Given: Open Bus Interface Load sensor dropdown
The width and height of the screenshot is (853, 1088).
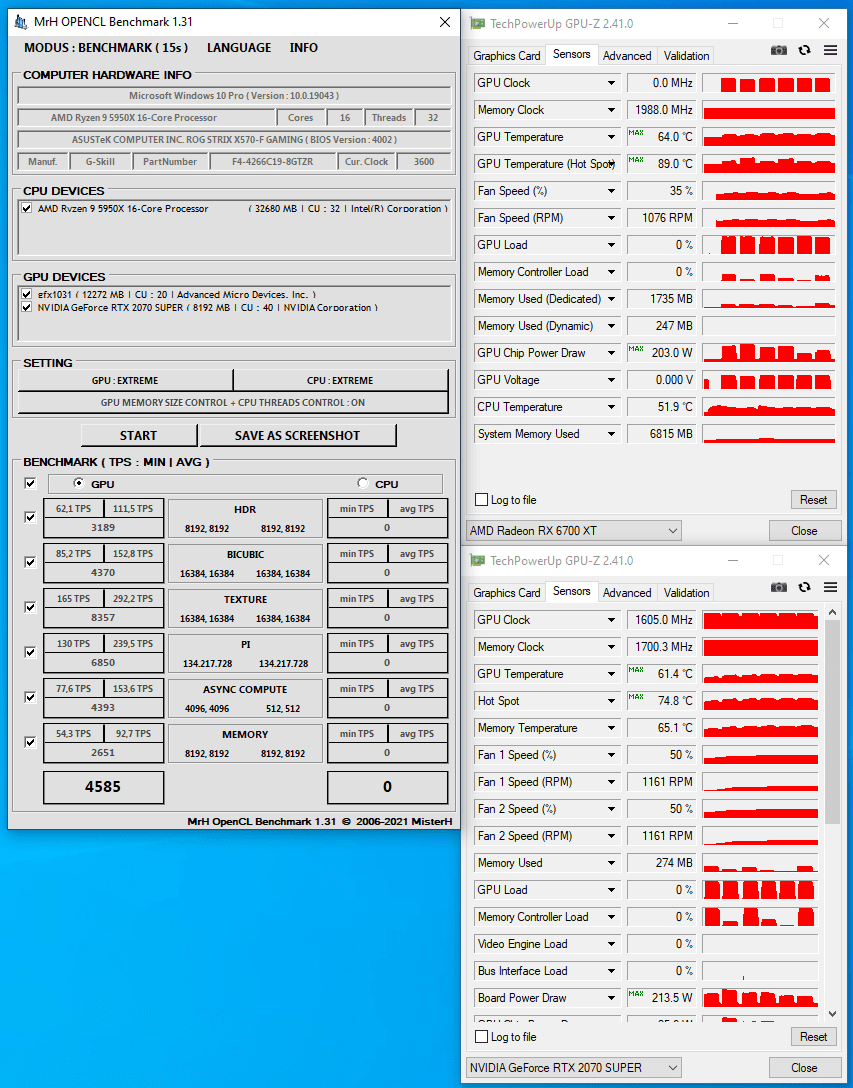Looking at the screenshot, I should (x=611, y=971).
